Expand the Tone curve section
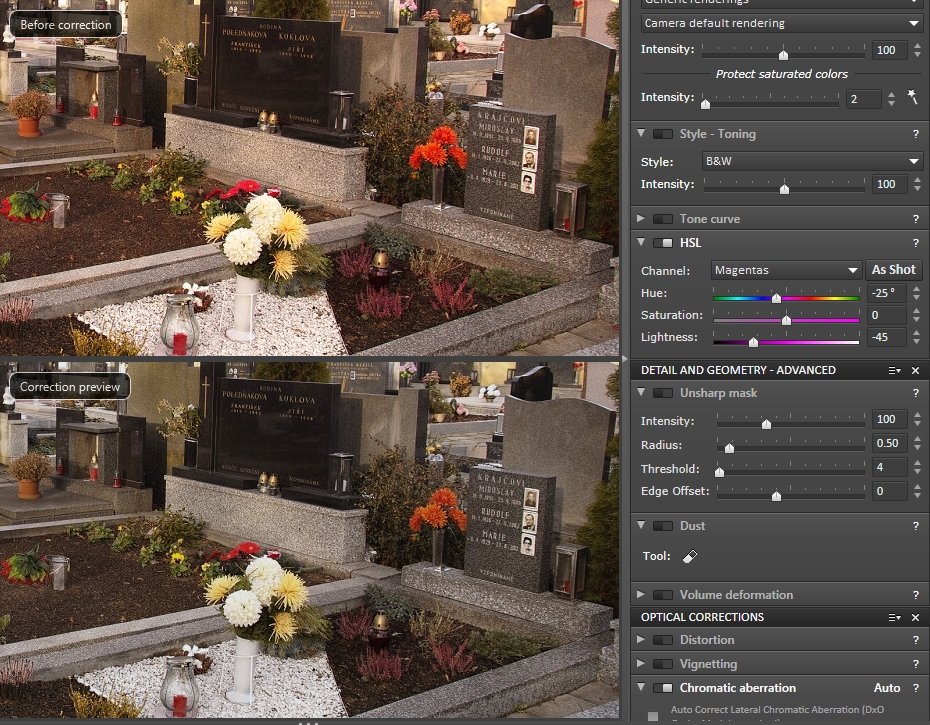Screen dimensions: 930x725 pyautogui.click(x=641, y=219)
